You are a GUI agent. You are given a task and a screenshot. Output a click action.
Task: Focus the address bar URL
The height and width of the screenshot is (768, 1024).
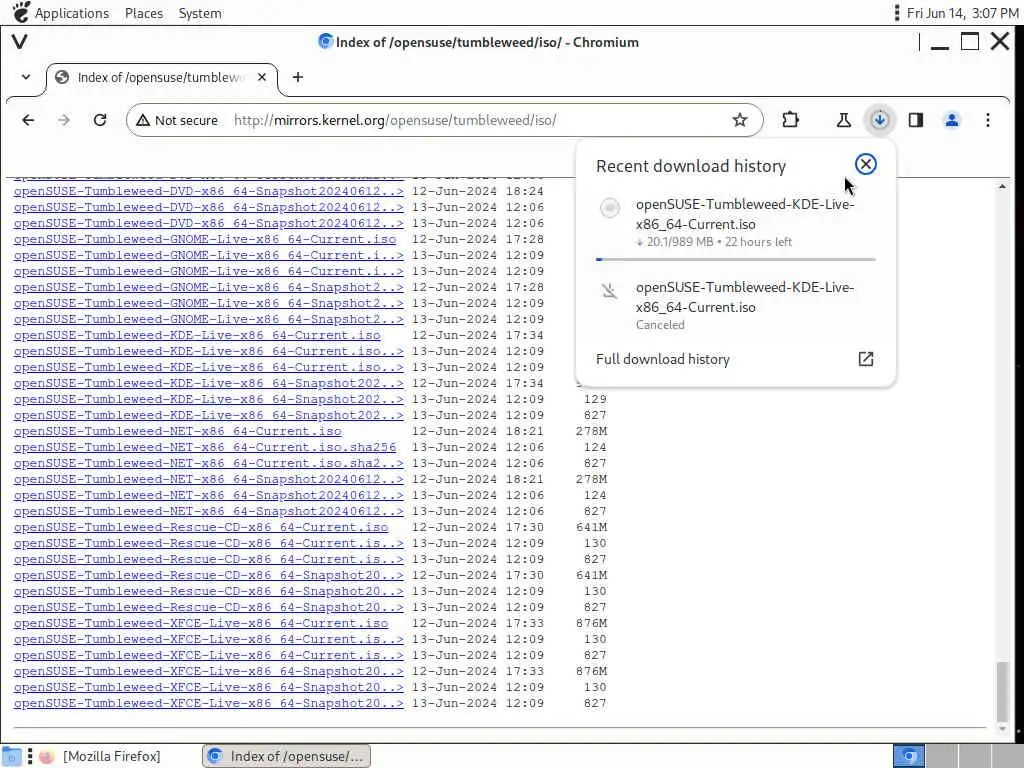point(394,120)
